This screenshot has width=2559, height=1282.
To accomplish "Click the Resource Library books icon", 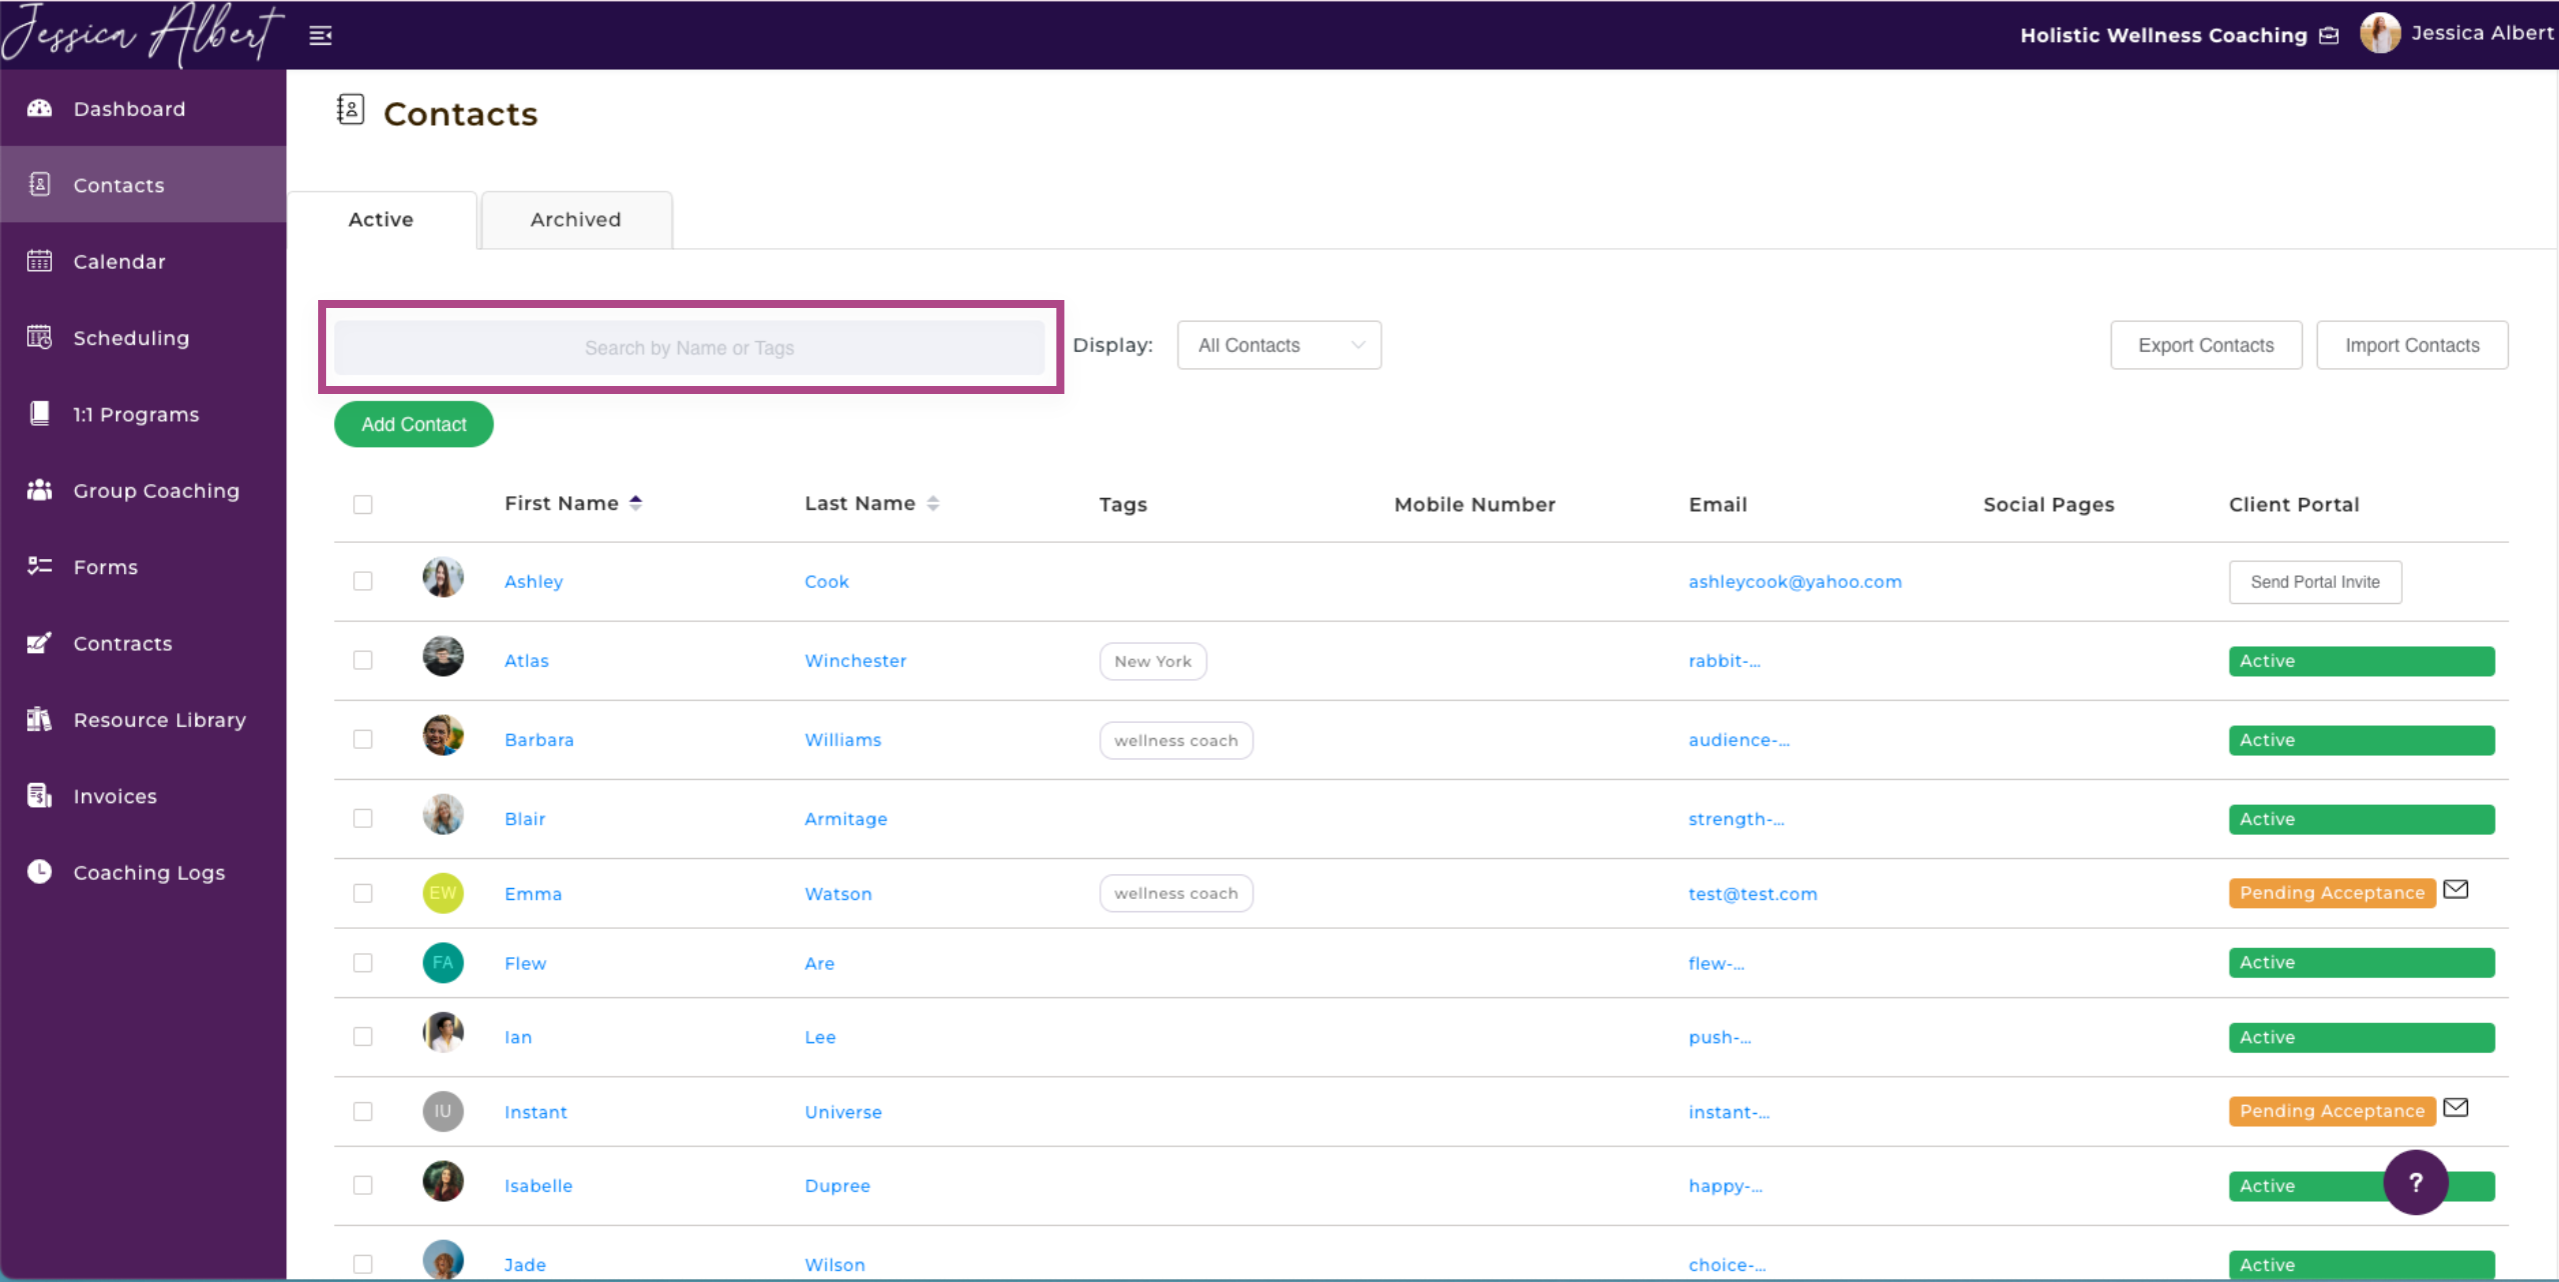I will pos(40,719).
